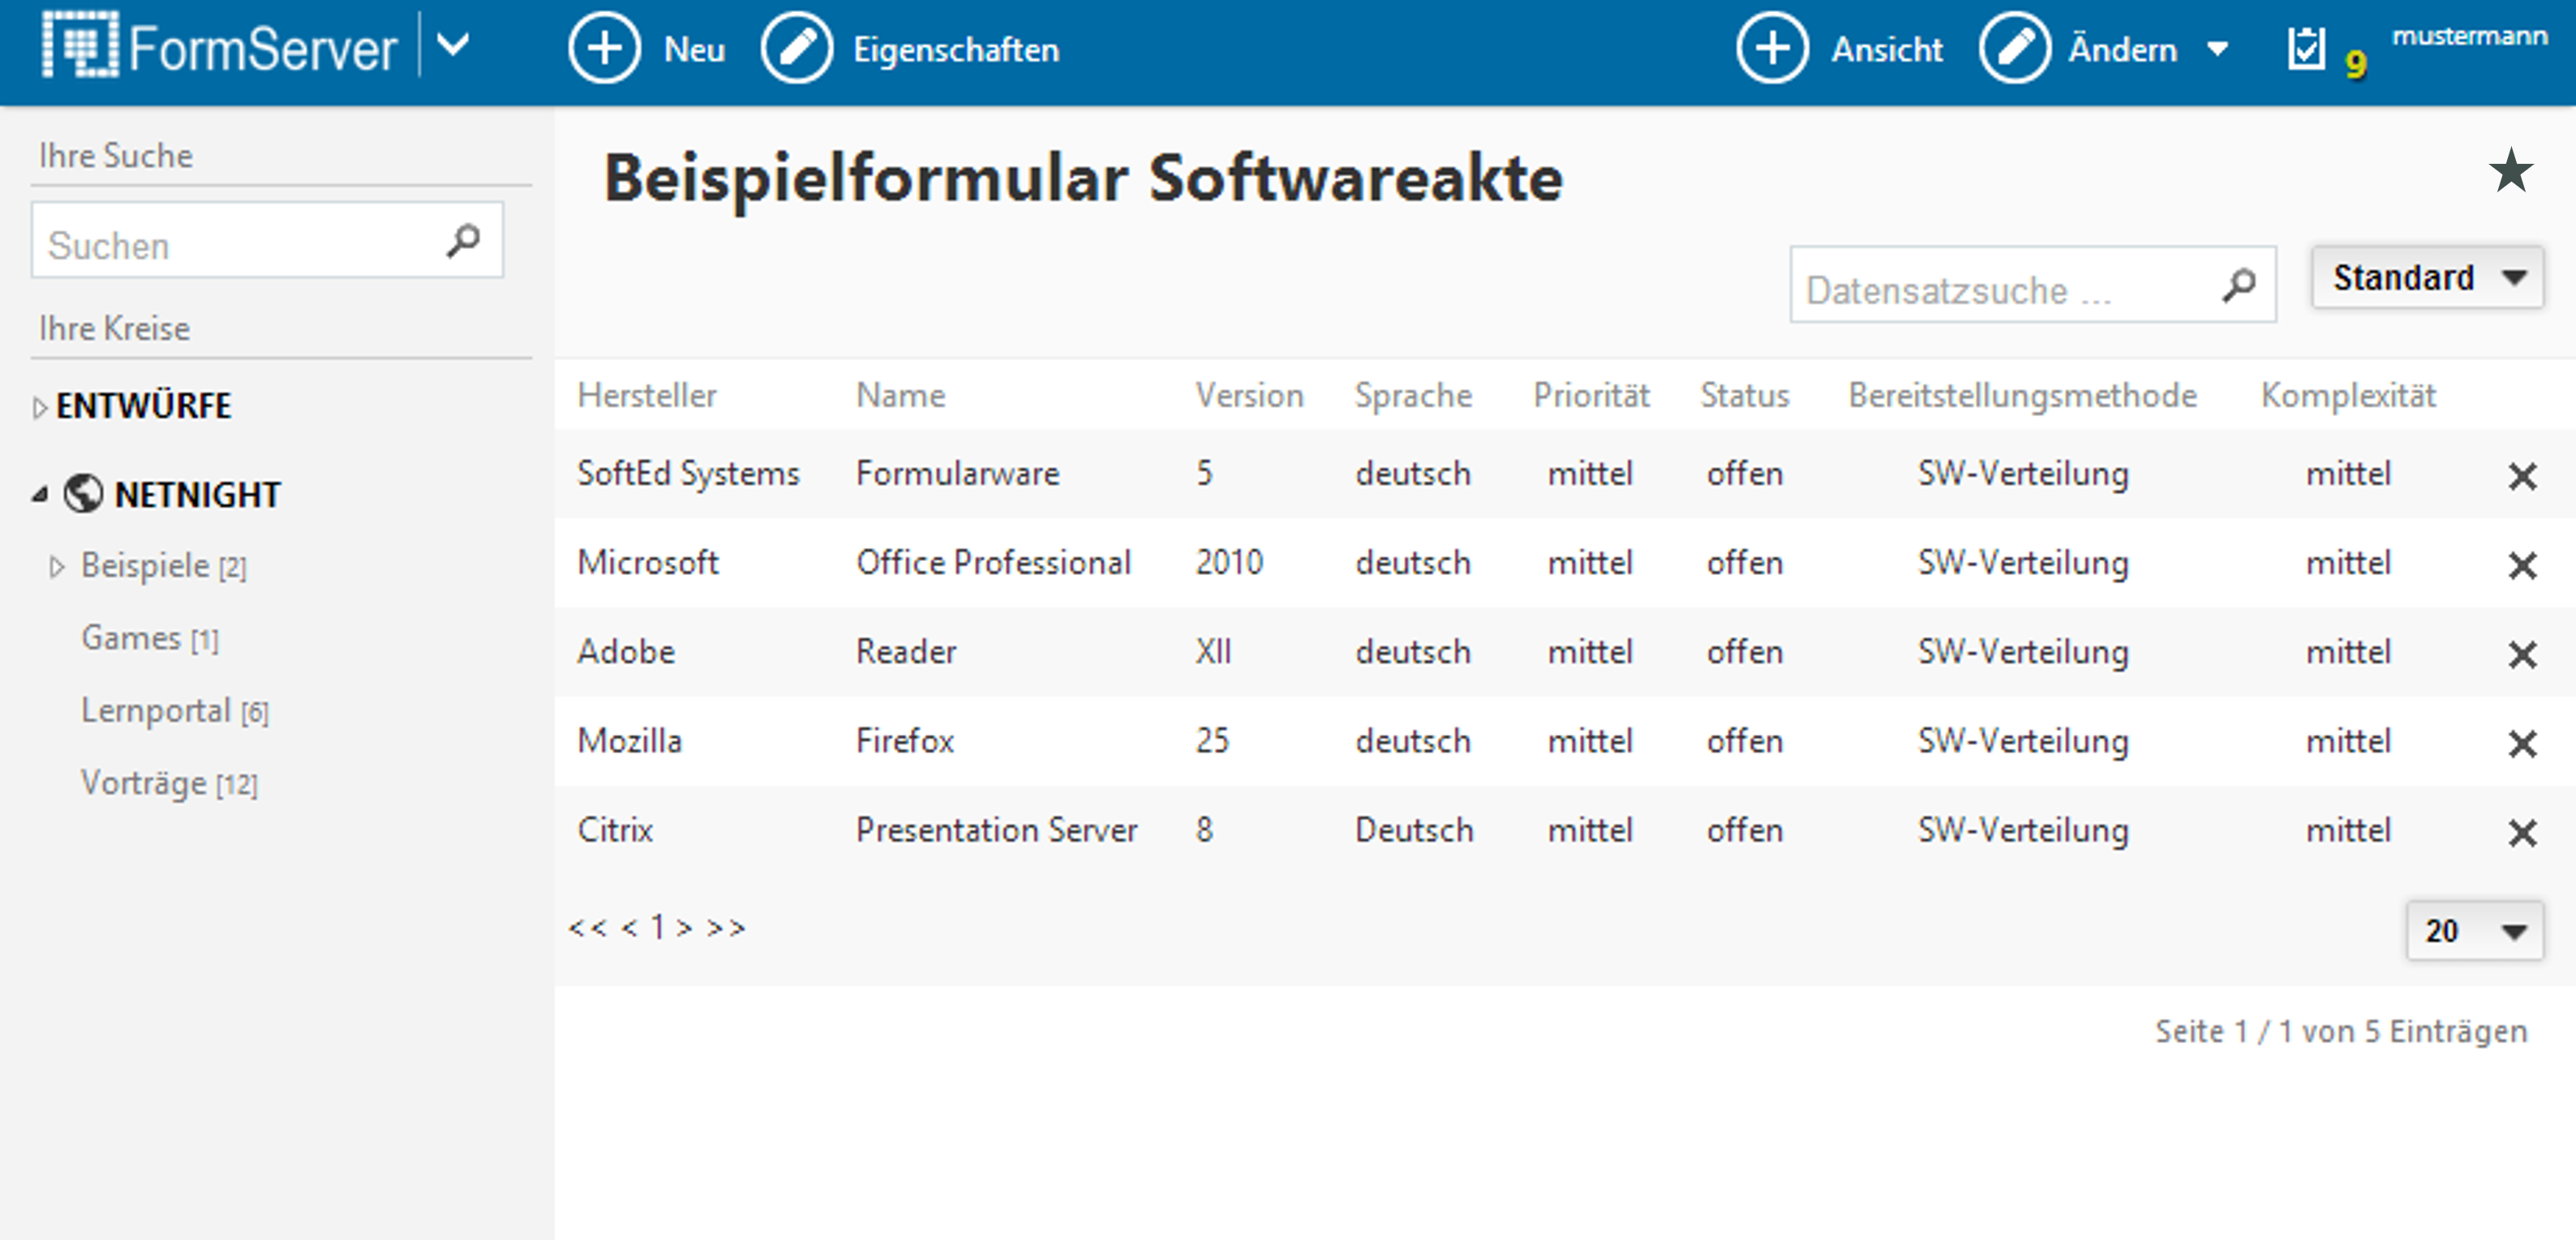2576x1240 pixels.
Task: Click the Neu plus circle icon
Action: coord(604,48)
